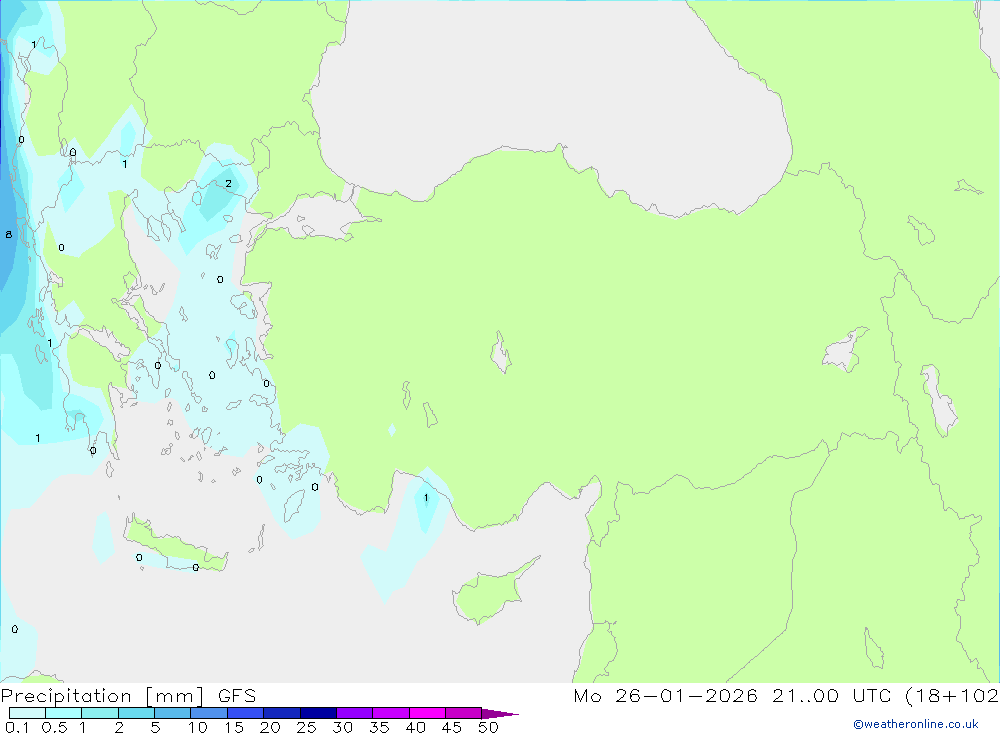This screenshot has width=1000, height=733.
Task: Click the 'UTC' label in the caption
Action: (872, 695)
